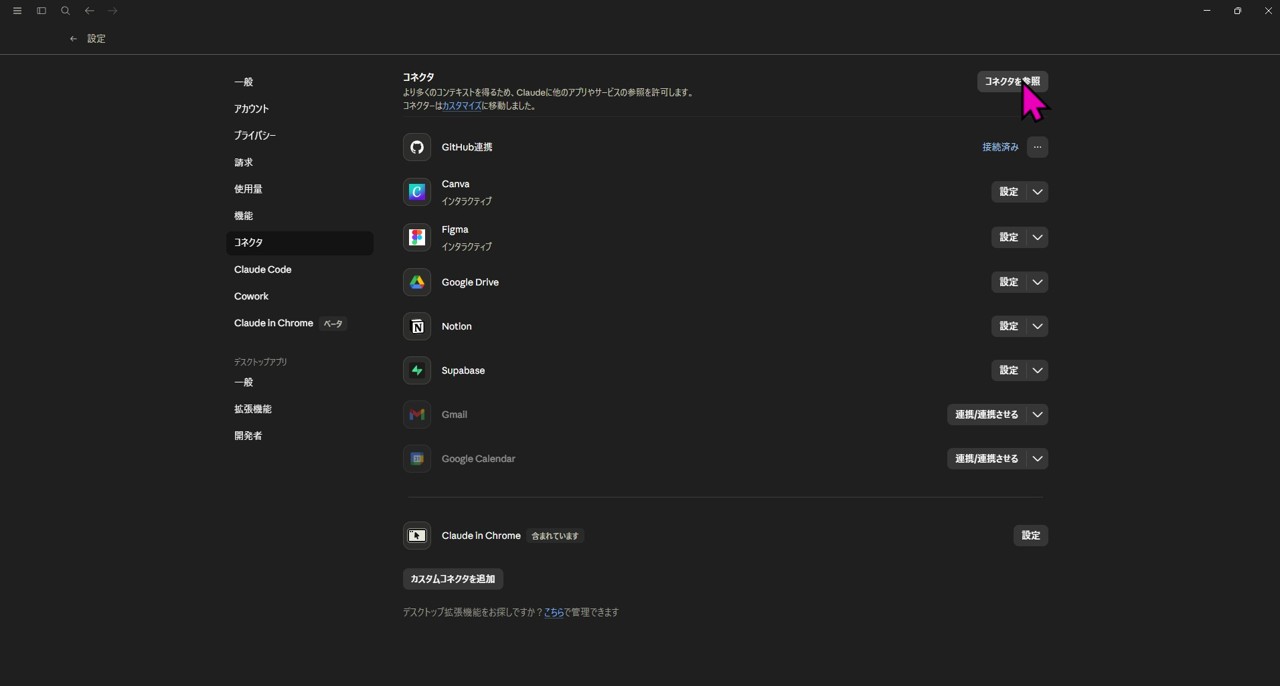Click the Notion connector icon

417,326
